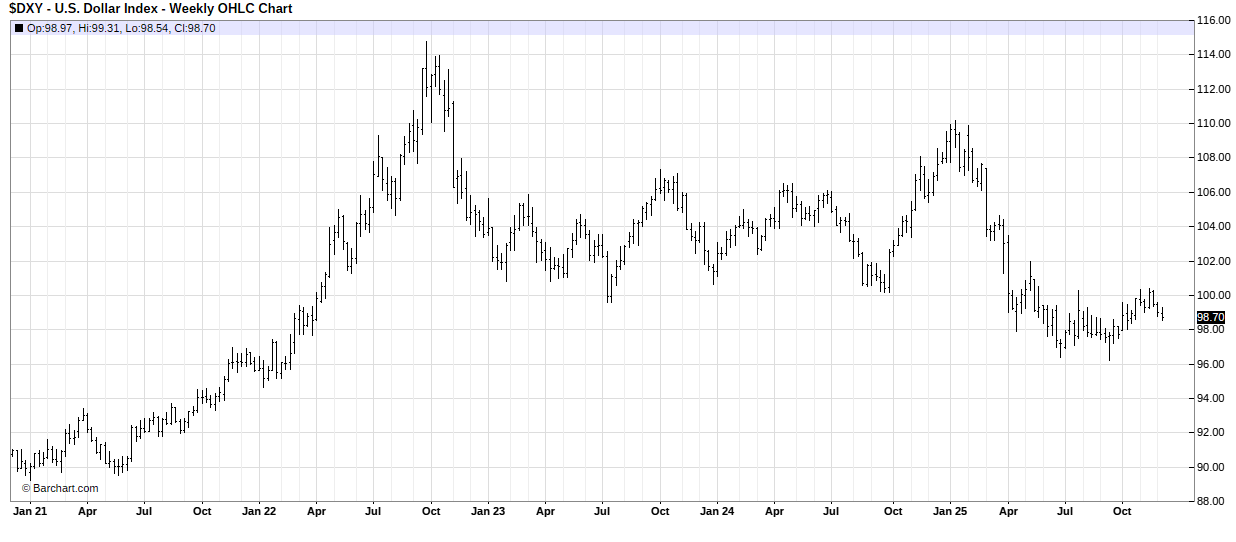Click the 104.00 price axis label
The width and height of the screenshot is (1236, 542).
pyautogui.click(x=1214, y=226)
